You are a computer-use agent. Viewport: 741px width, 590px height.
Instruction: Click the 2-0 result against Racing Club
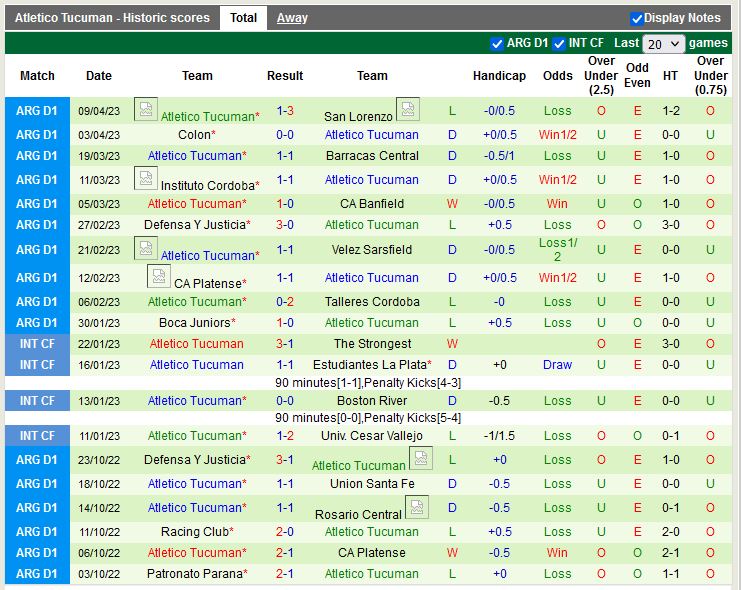(285, 532)
